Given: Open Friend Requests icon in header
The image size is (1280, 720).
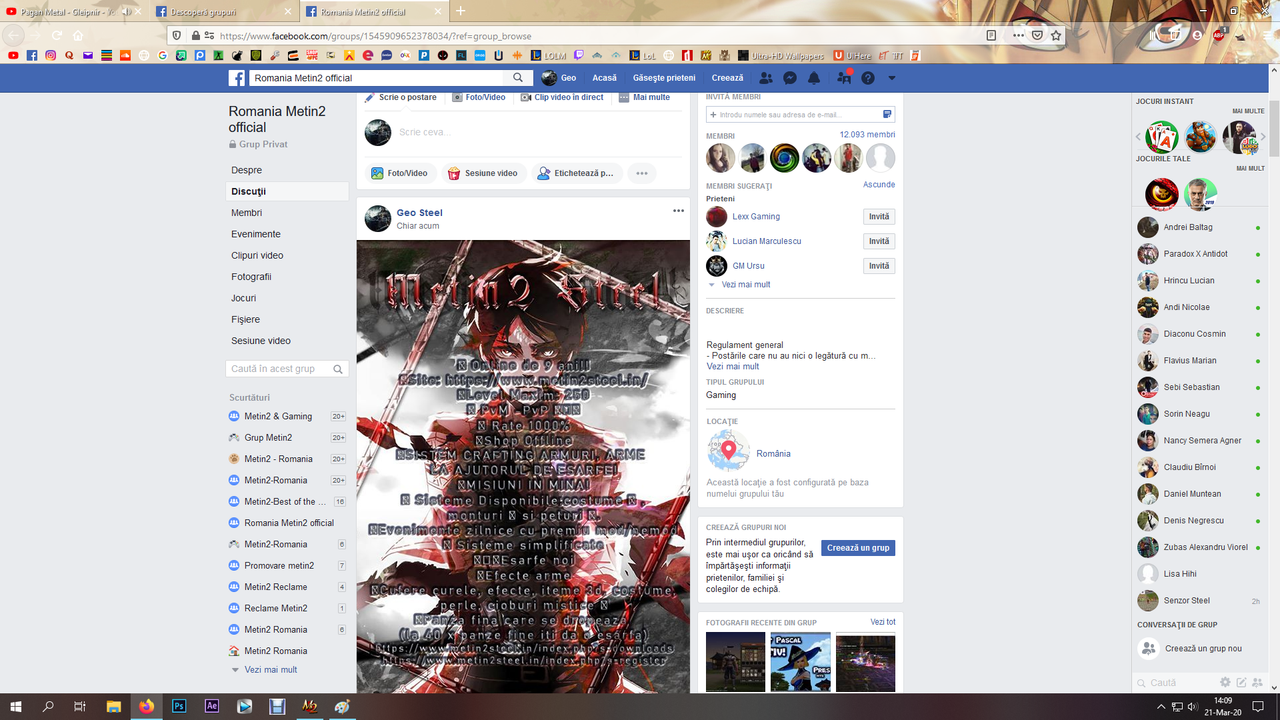Looking at the screenshot, I should click(x=766, y=78).
